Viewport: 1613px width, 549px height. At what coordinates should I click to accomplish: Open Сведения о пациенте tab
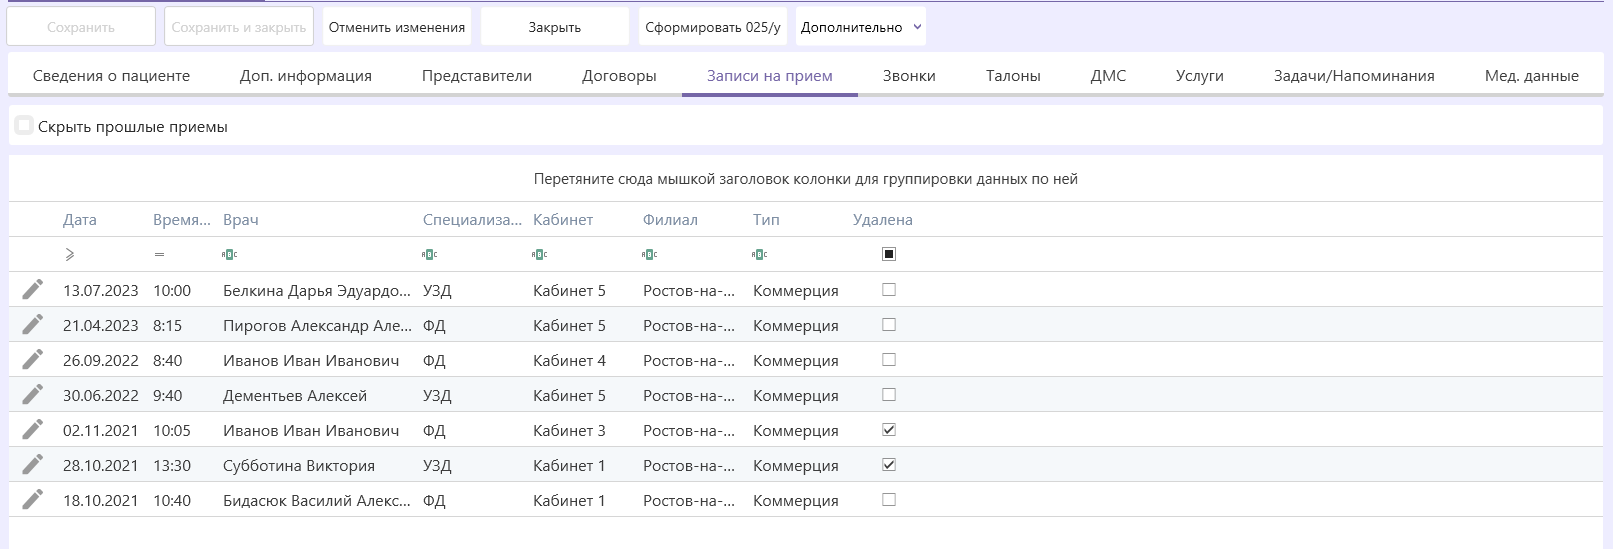[x=111, y=76]
